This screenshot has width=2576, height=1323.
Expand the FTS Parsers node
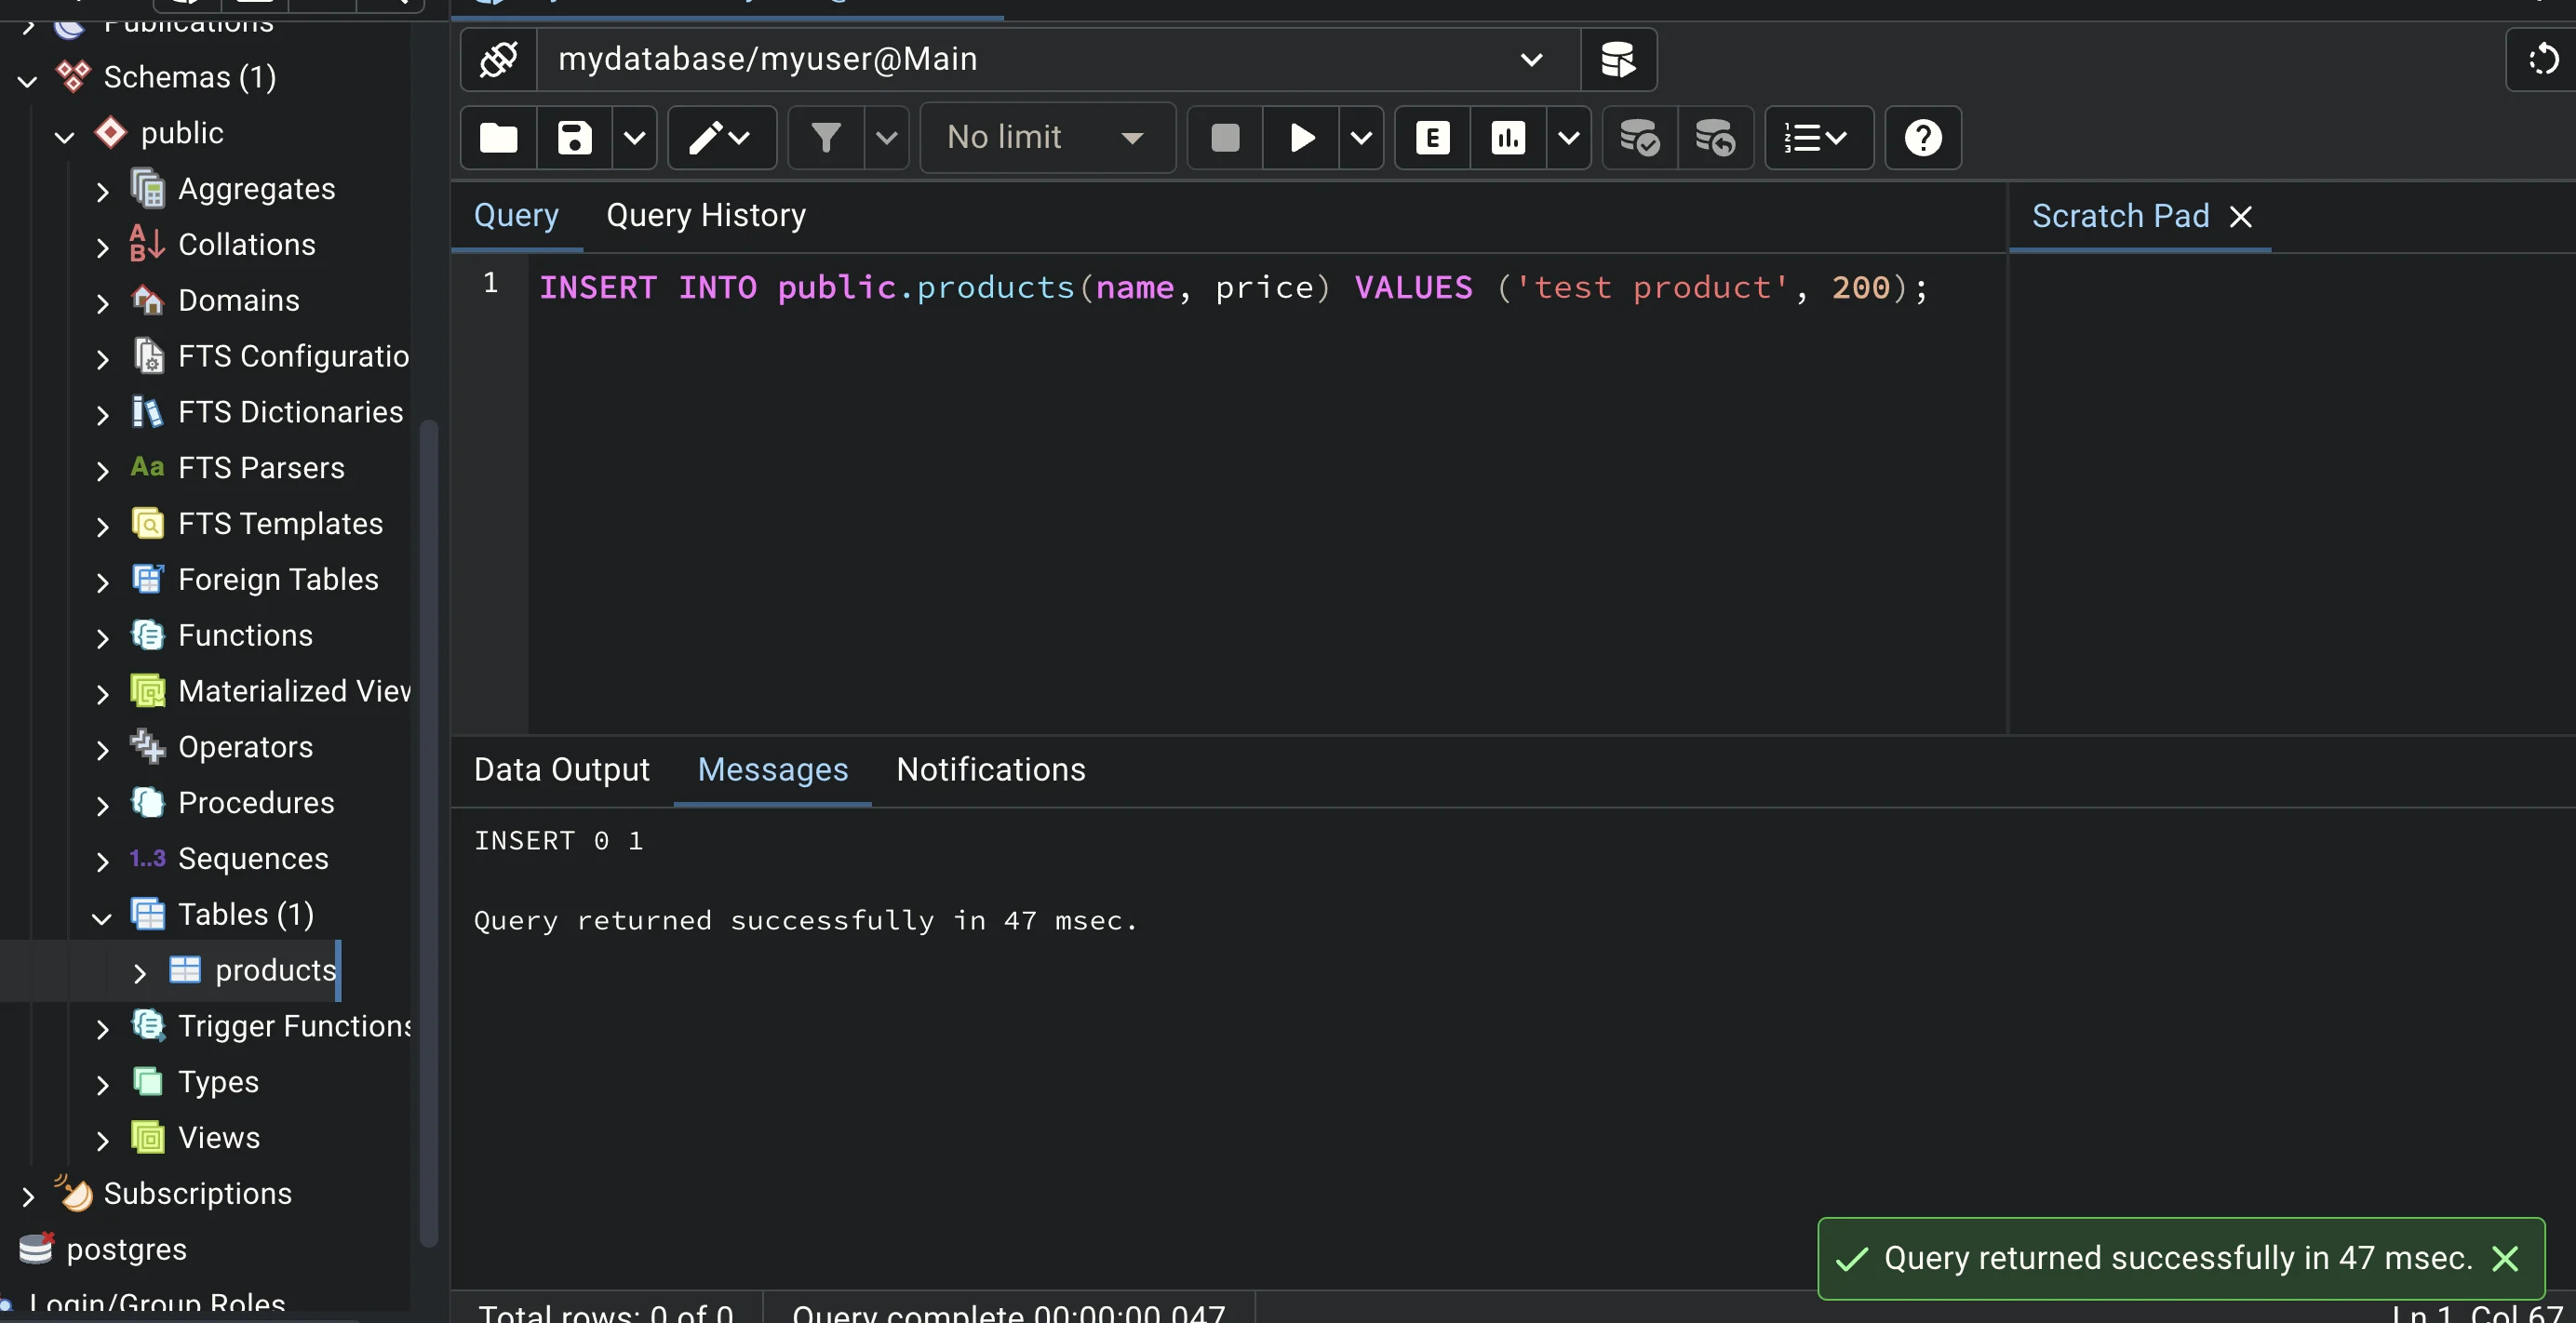tap(102, 470)
